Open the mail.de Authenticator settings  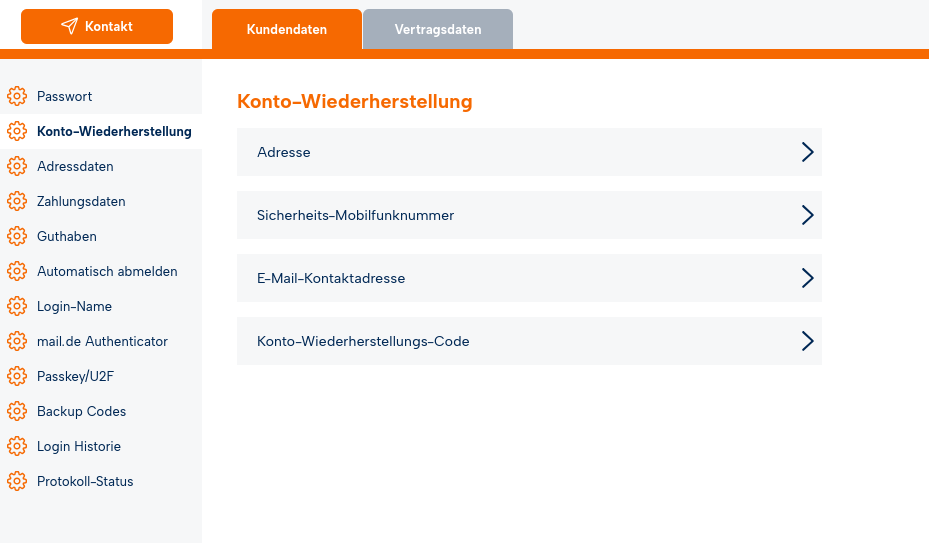tap(102, 341)
